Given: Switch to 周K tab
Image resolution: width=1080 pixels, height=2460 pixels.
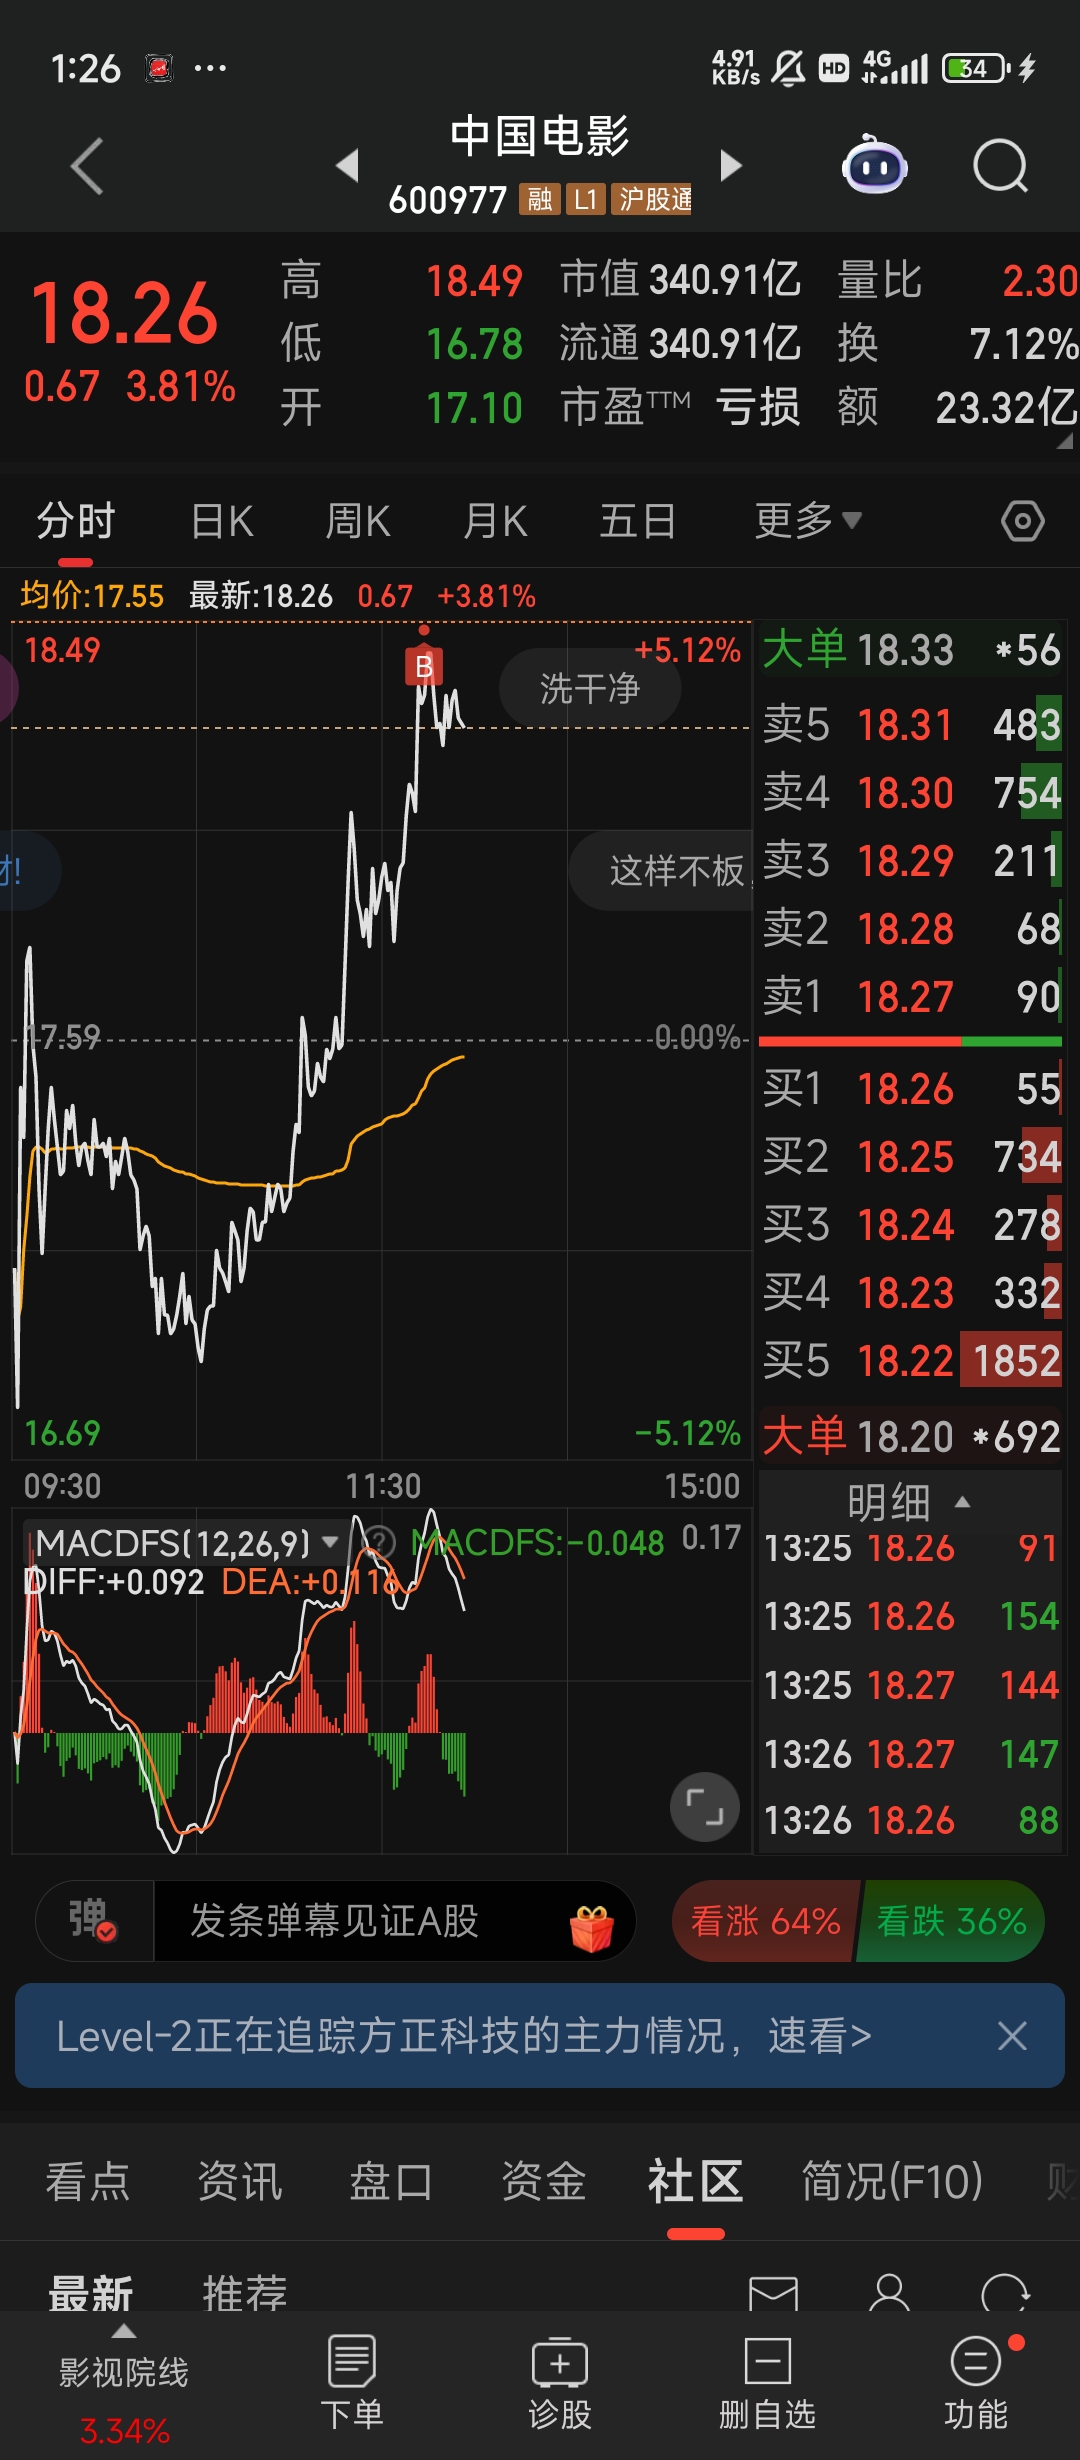Looking at the screenshot, I should (358, 521).
